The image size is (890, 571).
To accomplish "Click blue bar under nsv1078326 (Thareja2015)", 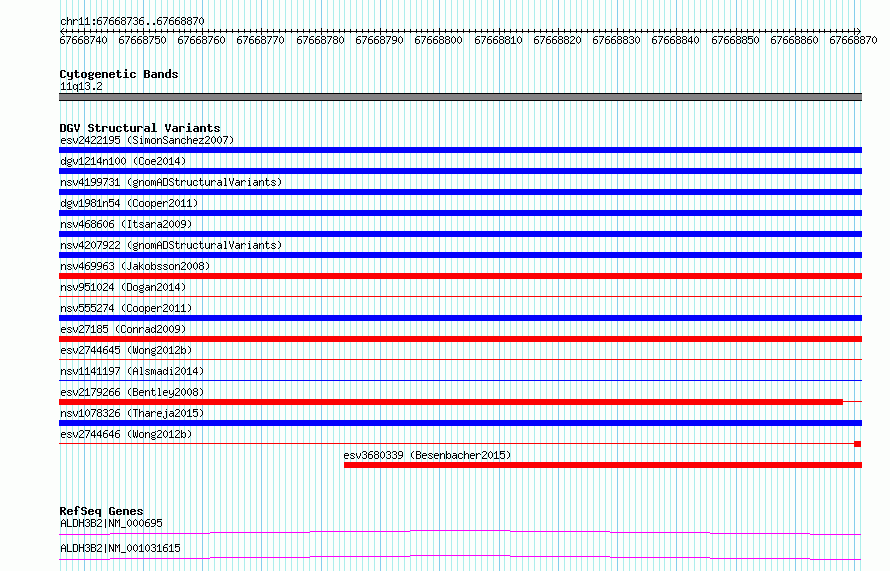I will pos(460,423).
